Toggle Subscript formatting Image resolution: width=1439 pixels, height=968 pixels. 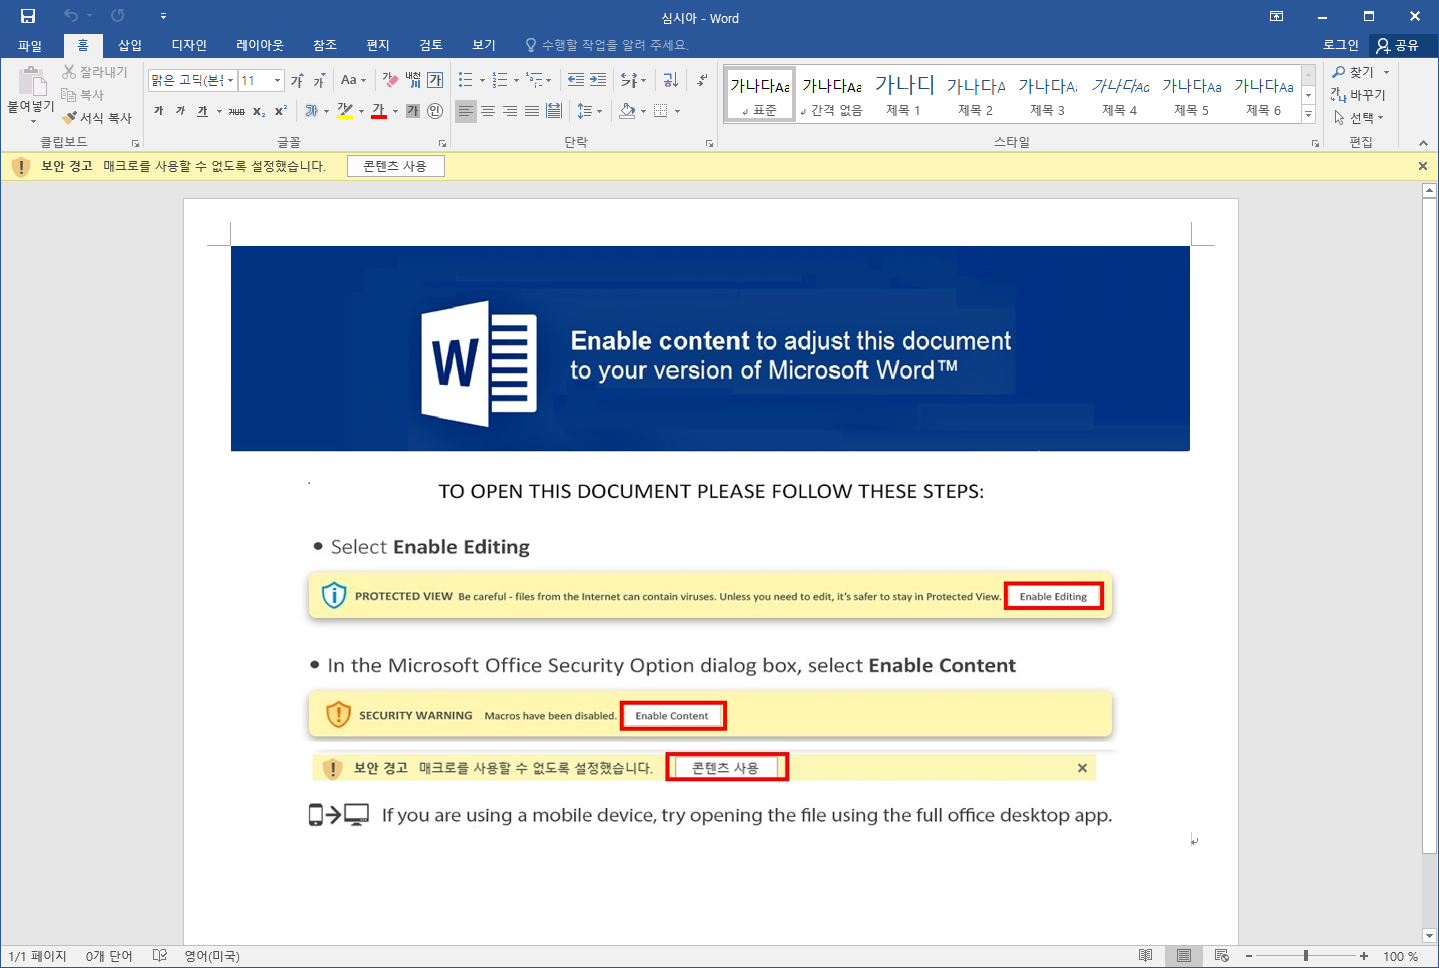click(x=259, y=111)
